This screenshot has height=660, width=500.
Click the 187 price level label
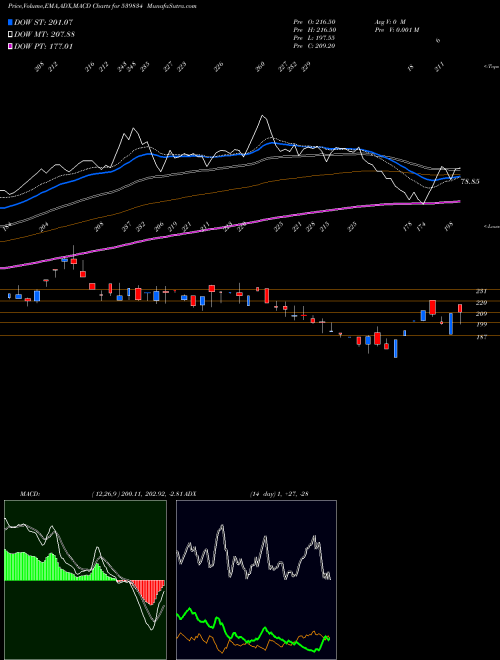pos(481,337)
